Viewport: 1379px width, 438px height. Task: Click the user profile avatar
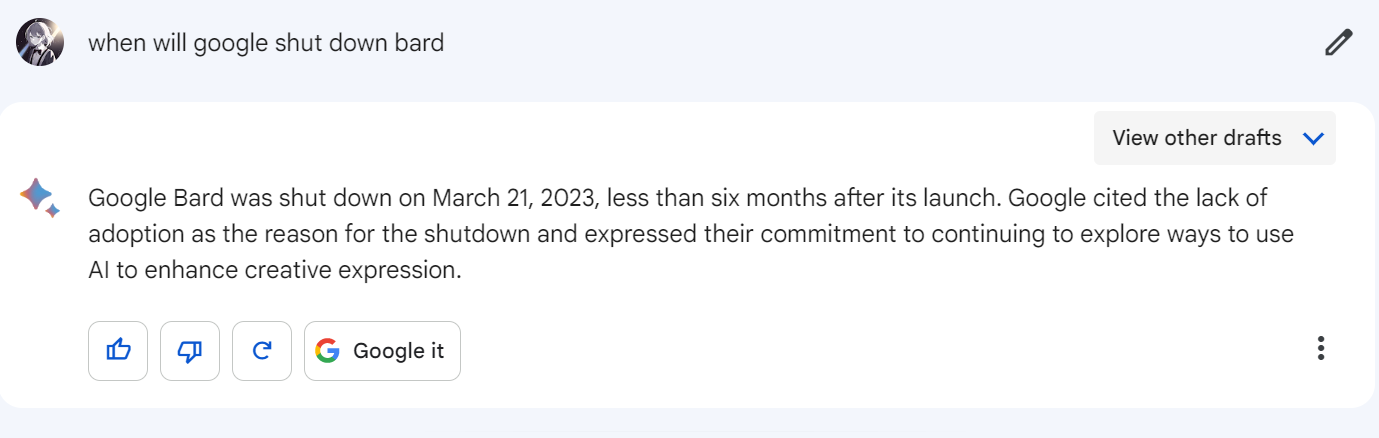41,42
